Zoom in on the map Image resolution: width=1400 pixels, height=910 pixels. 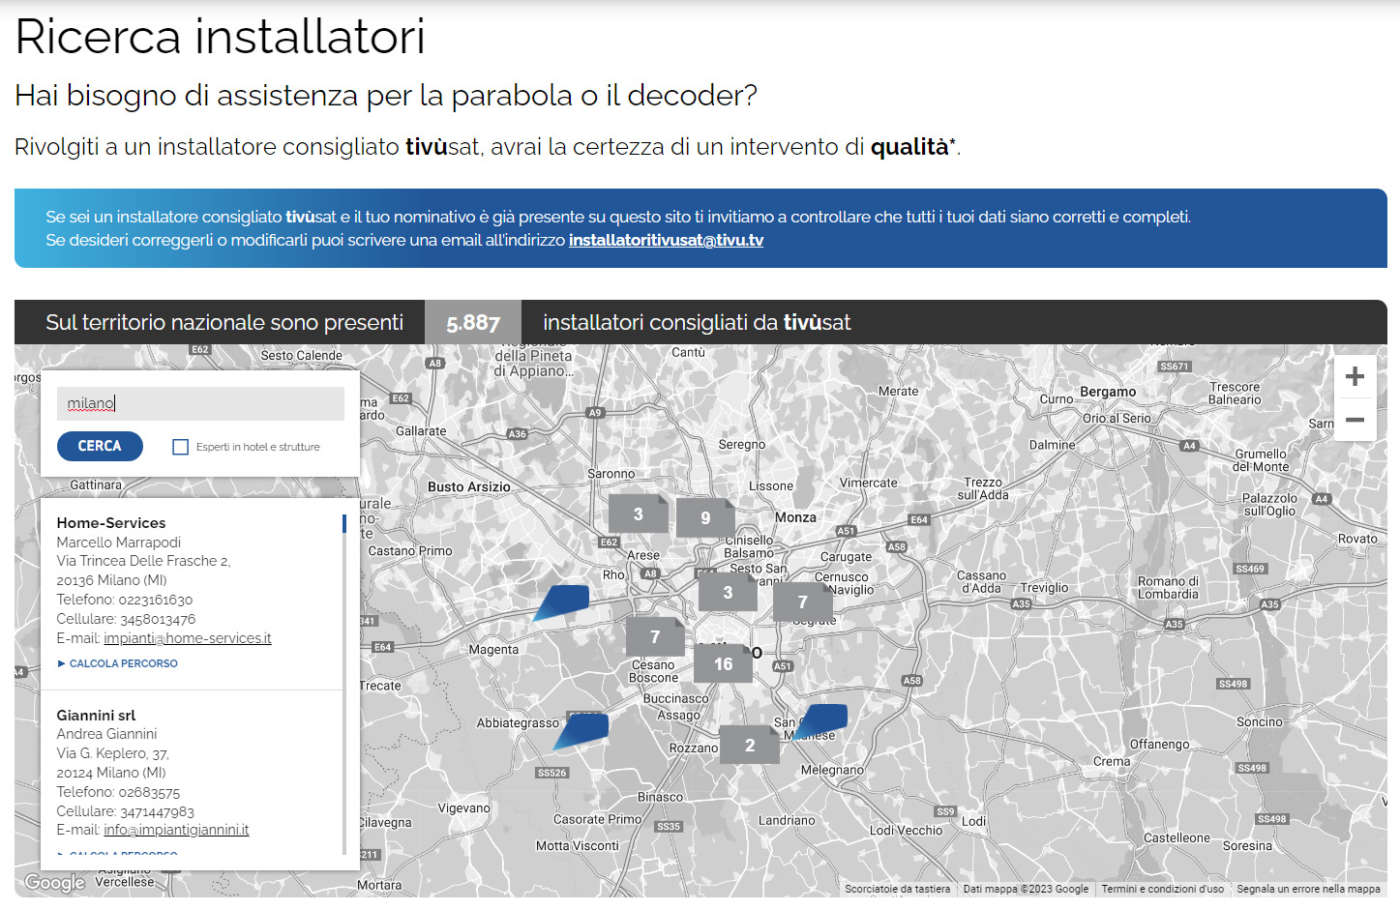[1354, 377]
